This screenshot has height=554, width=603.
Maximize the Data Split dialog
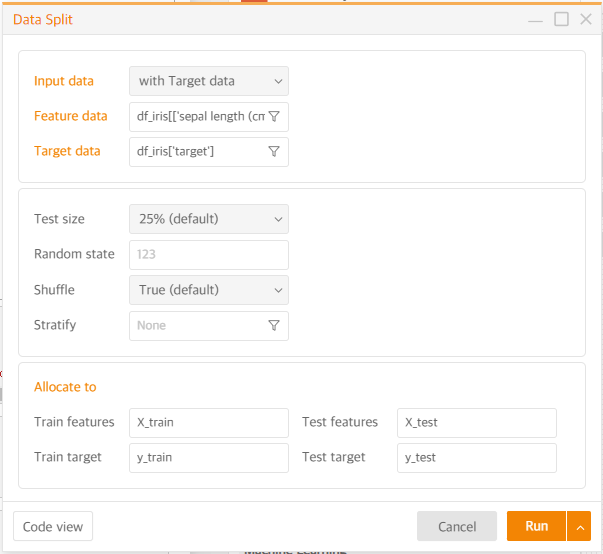tap(561, 19)
